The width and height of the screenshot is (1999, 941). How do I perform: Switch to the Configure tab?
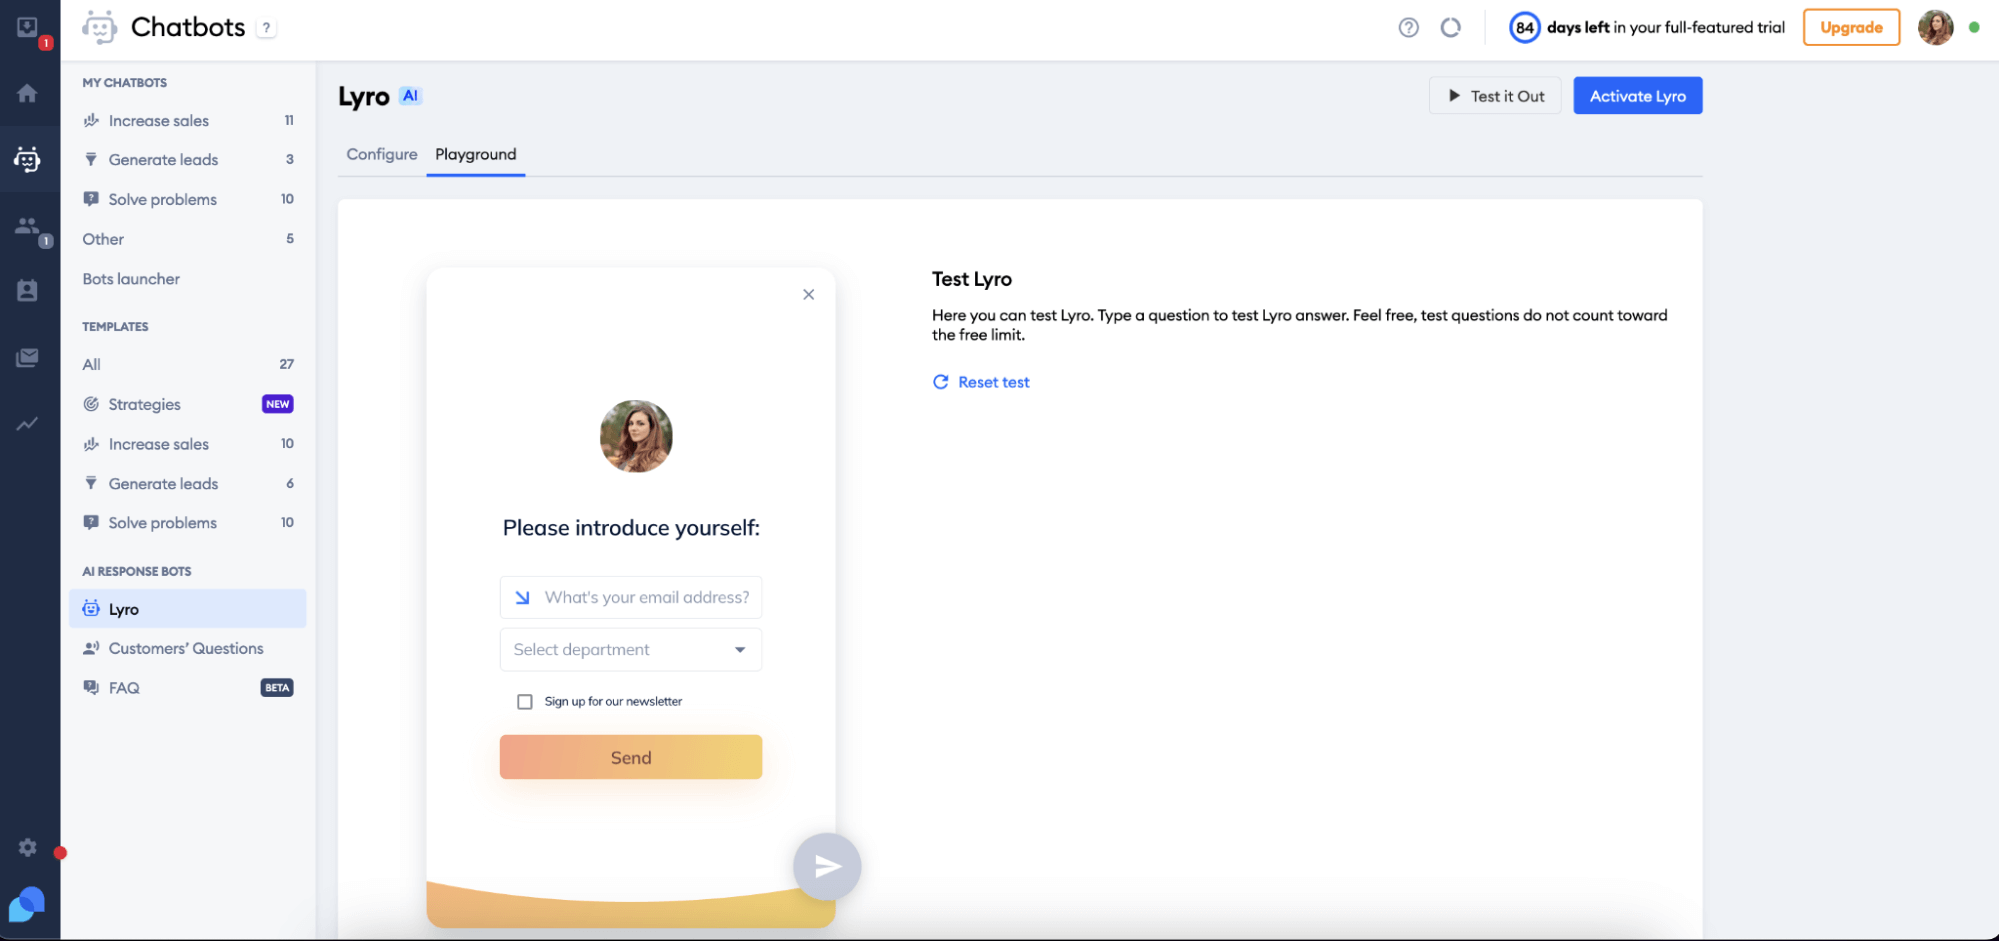coord(382,154)
